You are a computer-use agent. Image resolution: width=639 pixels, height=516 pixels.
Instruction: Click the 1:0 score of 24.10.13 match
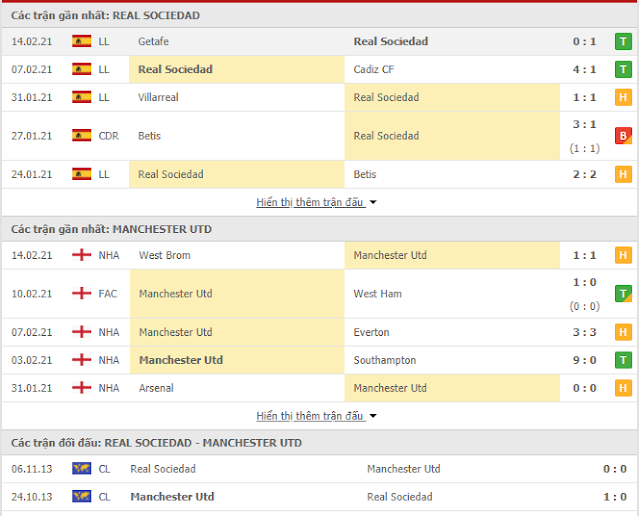(x=615, y=497)
